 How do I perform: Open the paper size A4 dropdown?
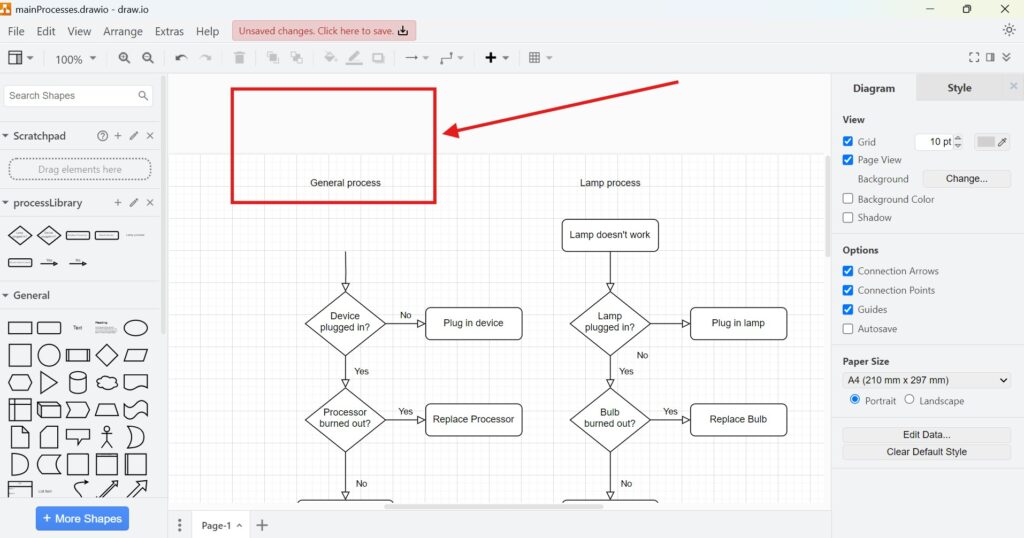pyautogui.click(x=927, y=380)
